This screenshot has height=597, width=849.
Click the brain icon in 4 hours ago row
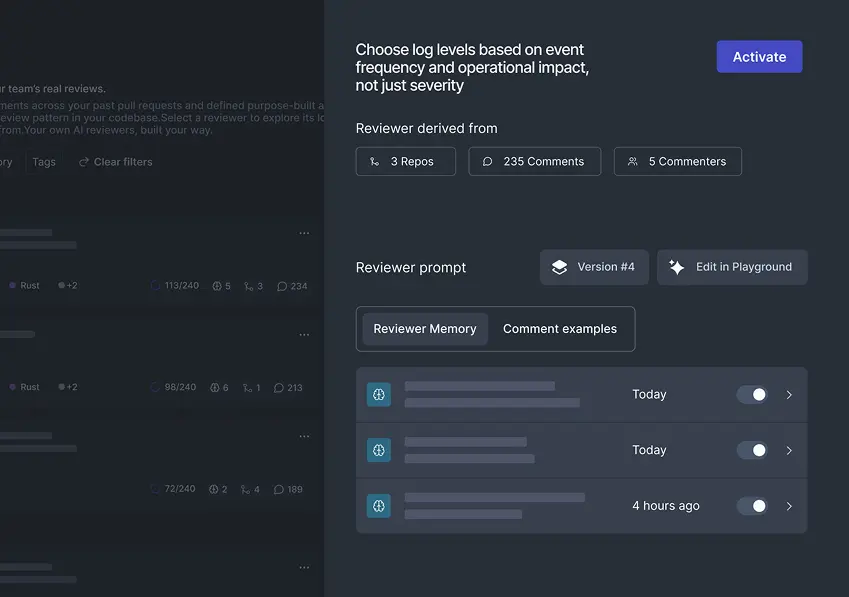coord(379,506)
